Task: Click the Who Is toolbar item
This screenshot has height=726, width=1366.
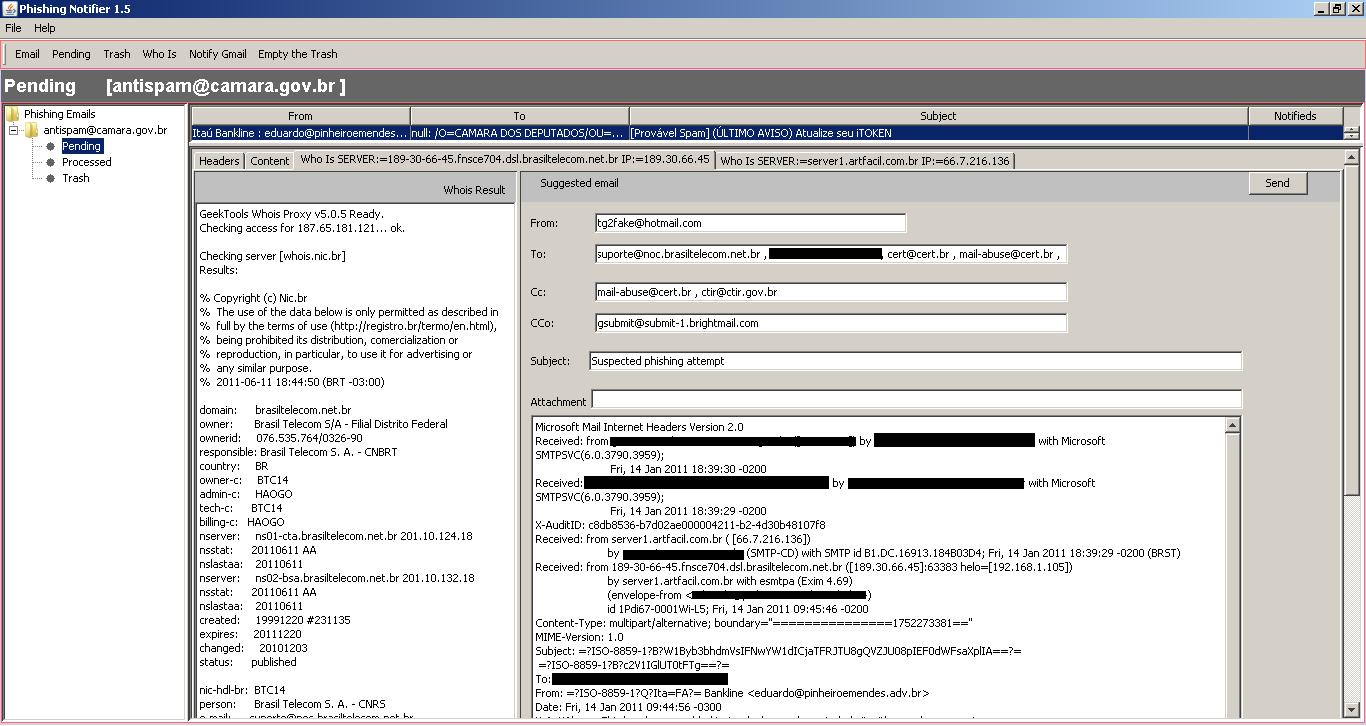Action: [159, 54]
